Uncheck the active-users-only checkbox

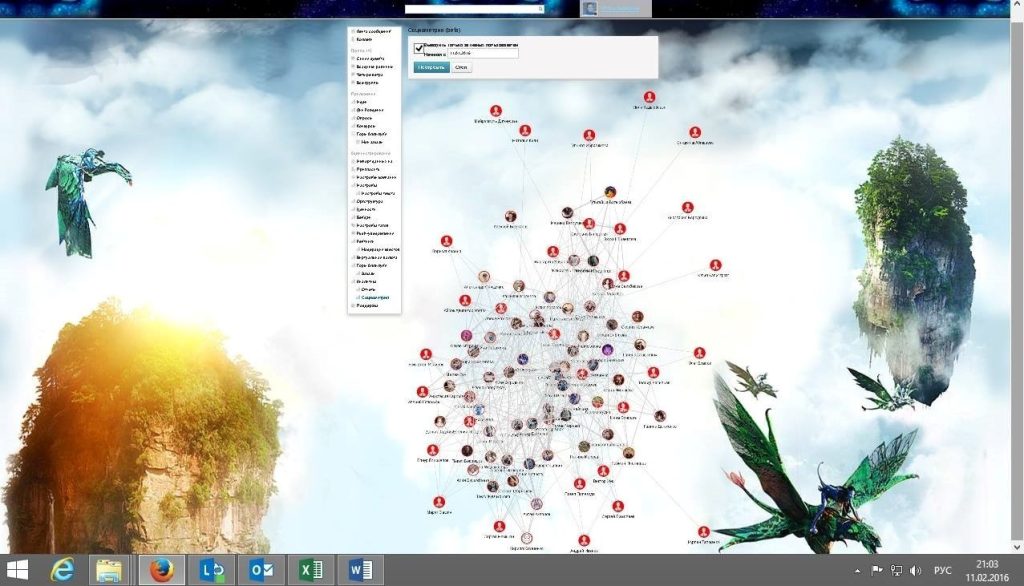[x=419, y=47]
